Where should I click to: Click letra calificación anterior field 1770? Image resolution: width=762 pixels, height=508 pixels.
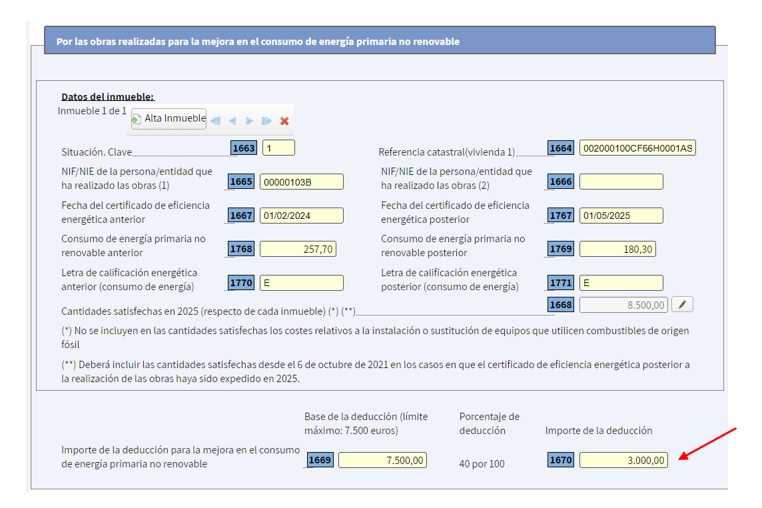(301, 283)
